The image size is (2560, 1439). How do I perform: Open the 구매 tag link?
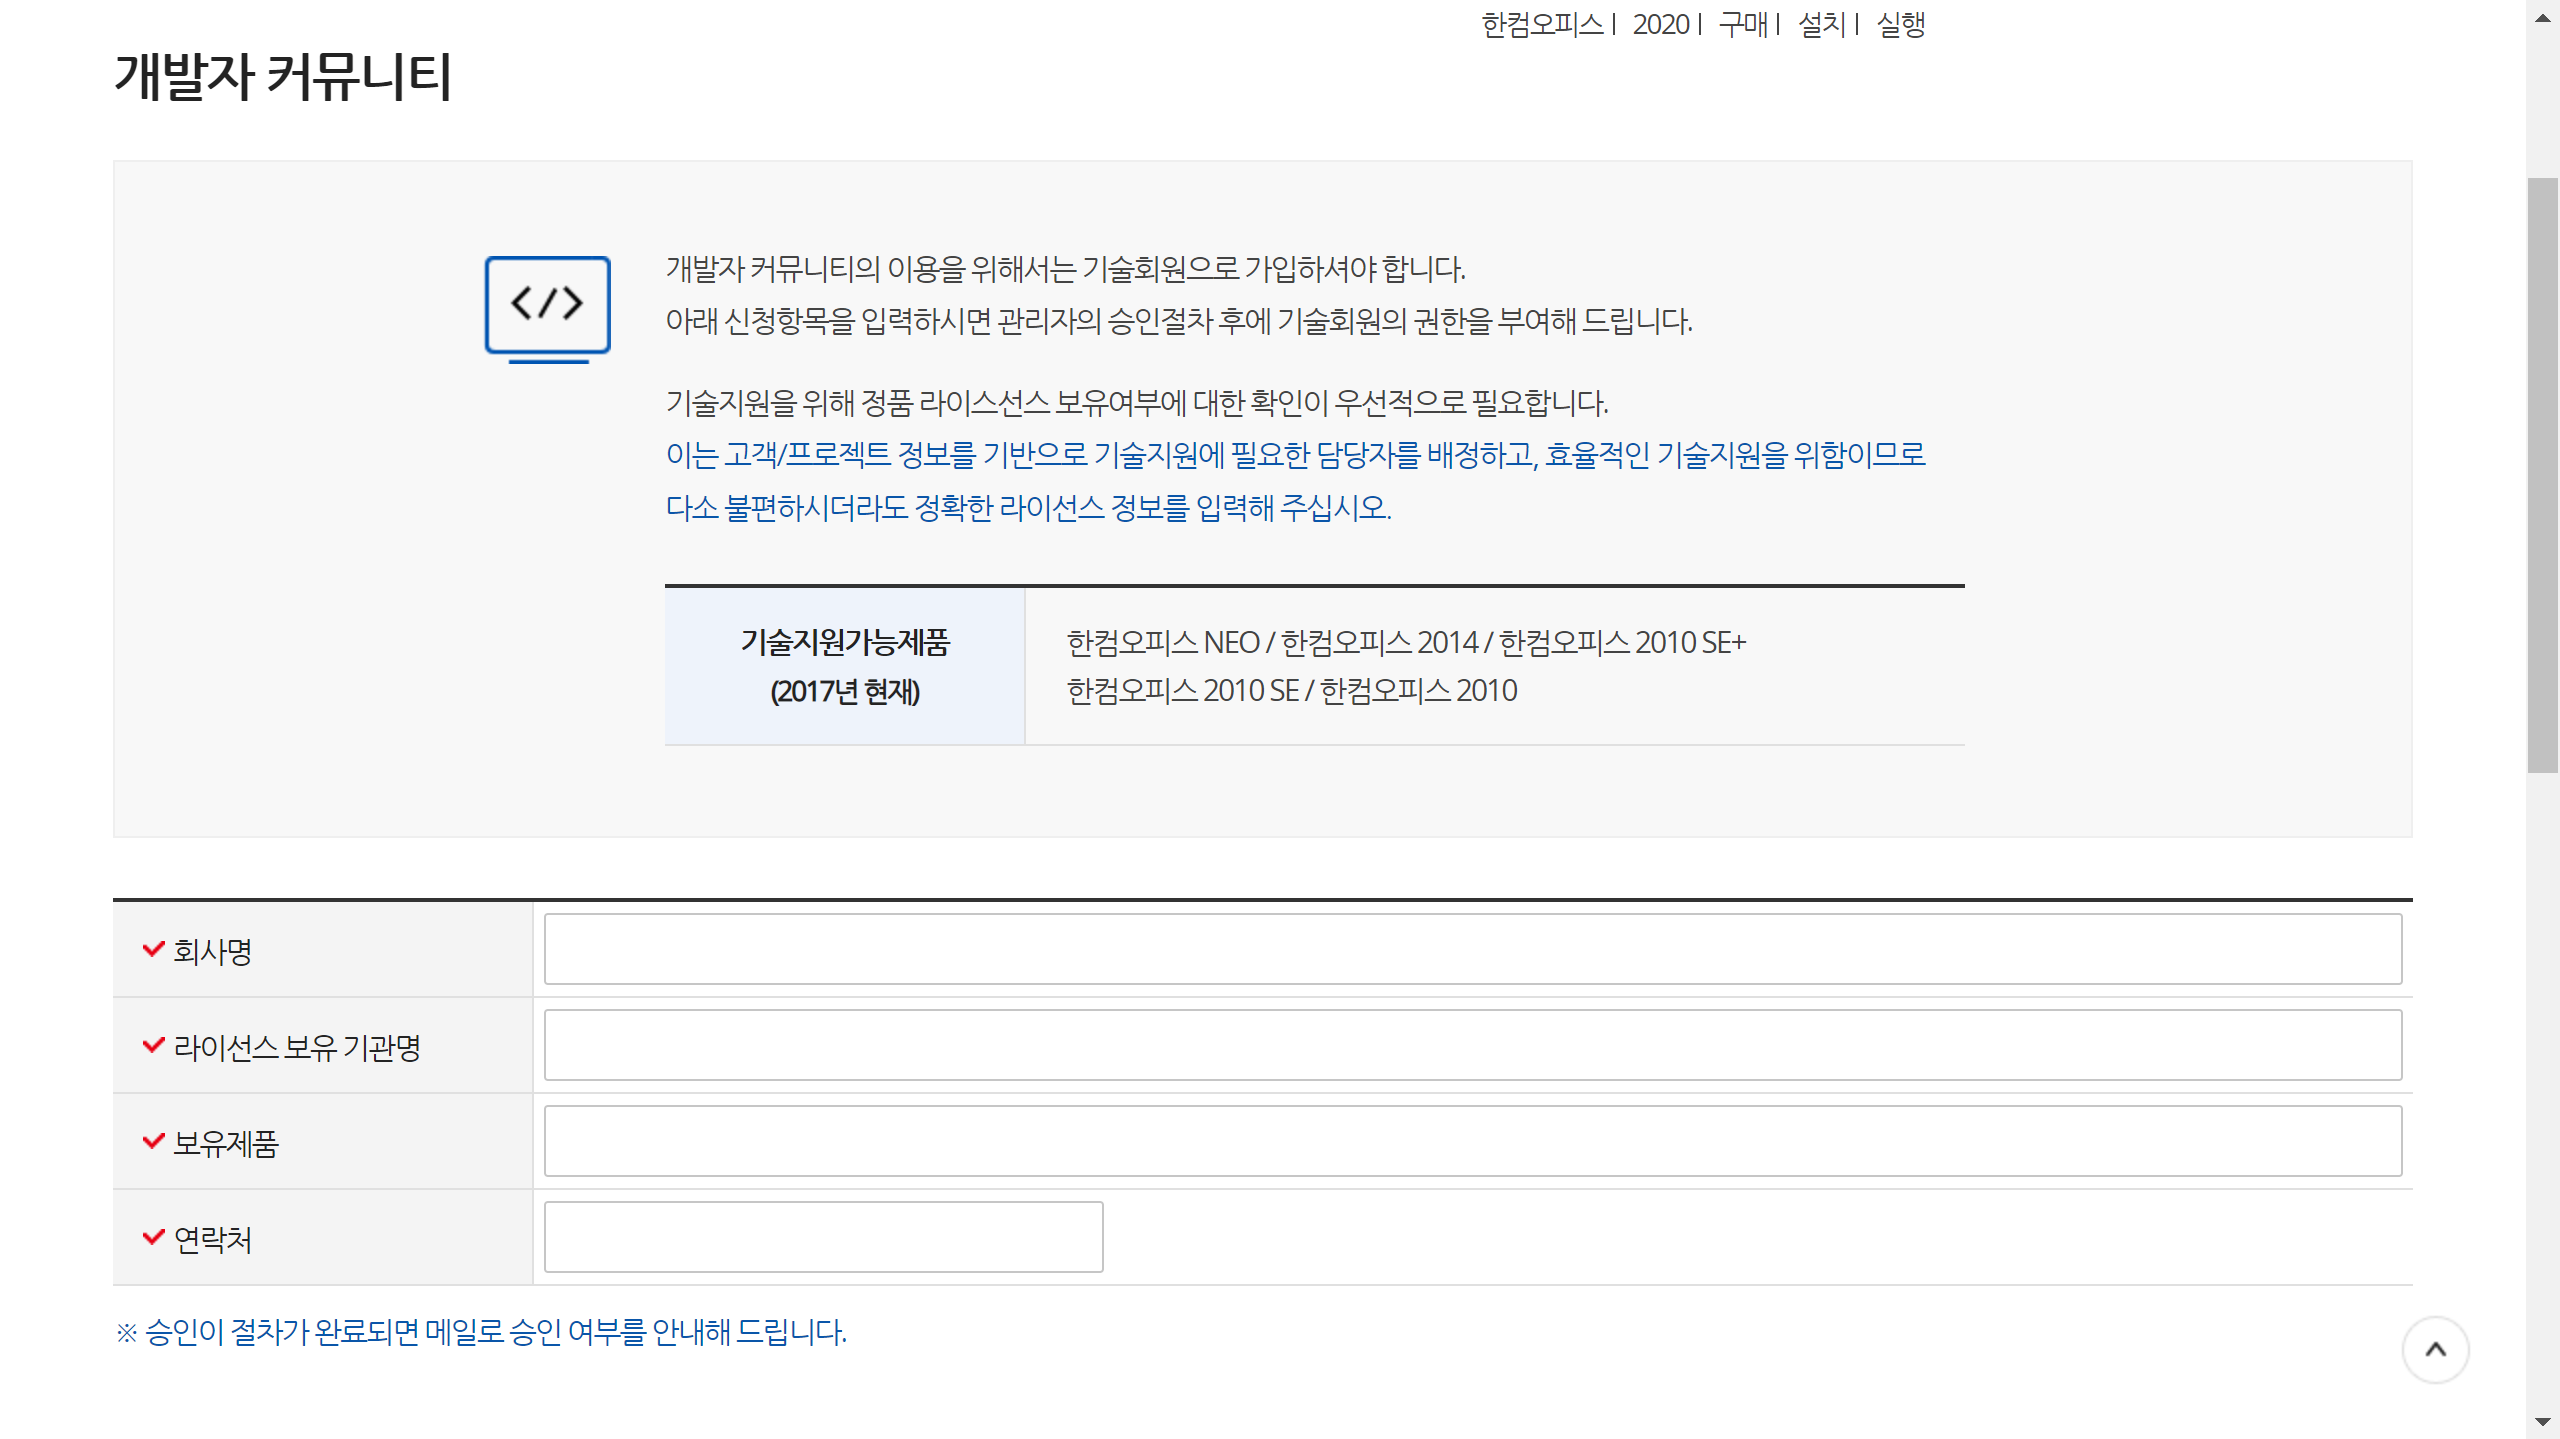tap(1743, 24)
